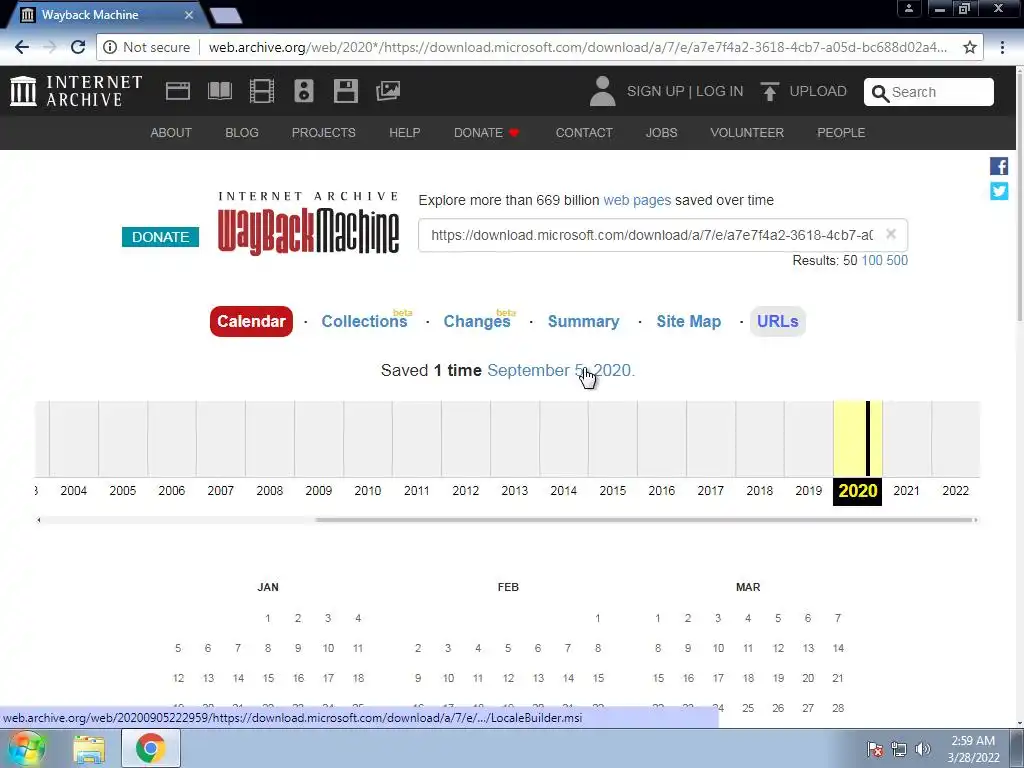
Task: Open Action Center flag icon
Action: point(875,749)
